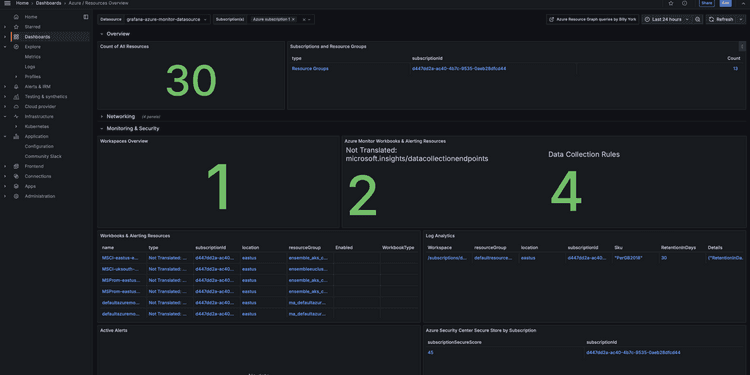Open the hamburger menu at top left
750x375 pixels.
pyautogui.click(x=7, y=3)
